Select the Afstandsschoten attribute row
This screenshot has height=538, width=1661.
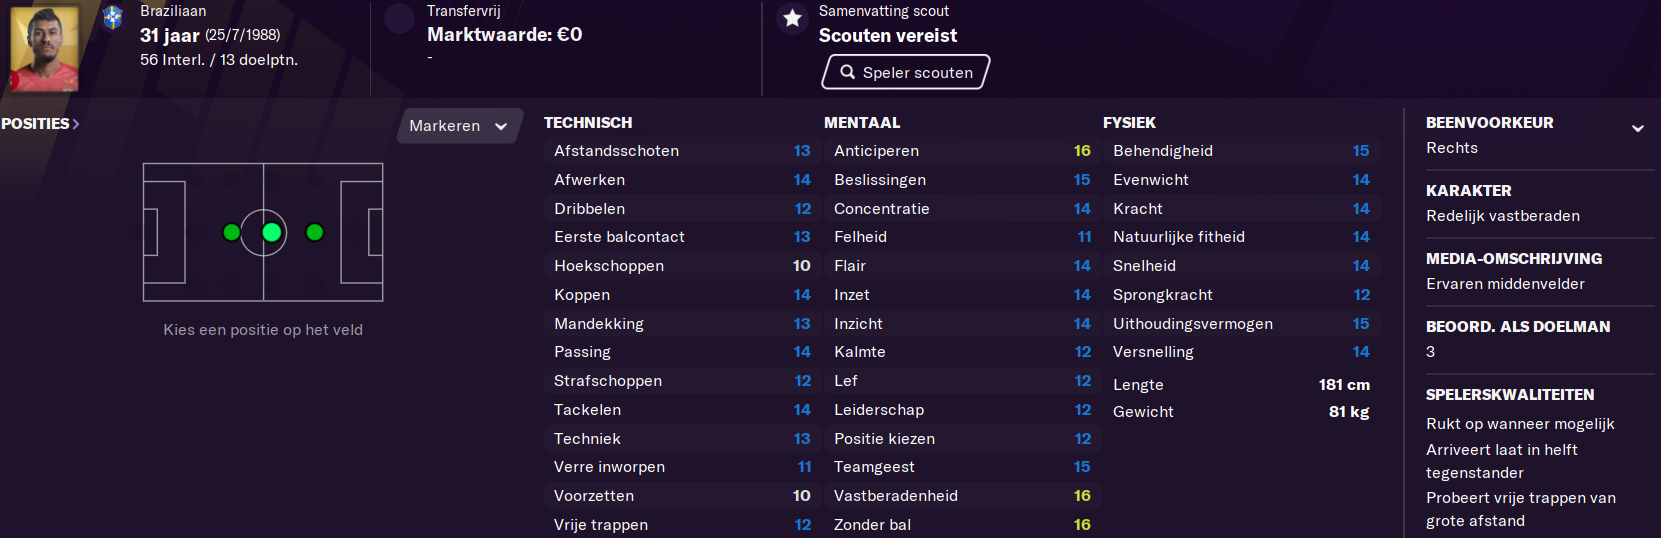pyautogui.click(x=681, y=151)
